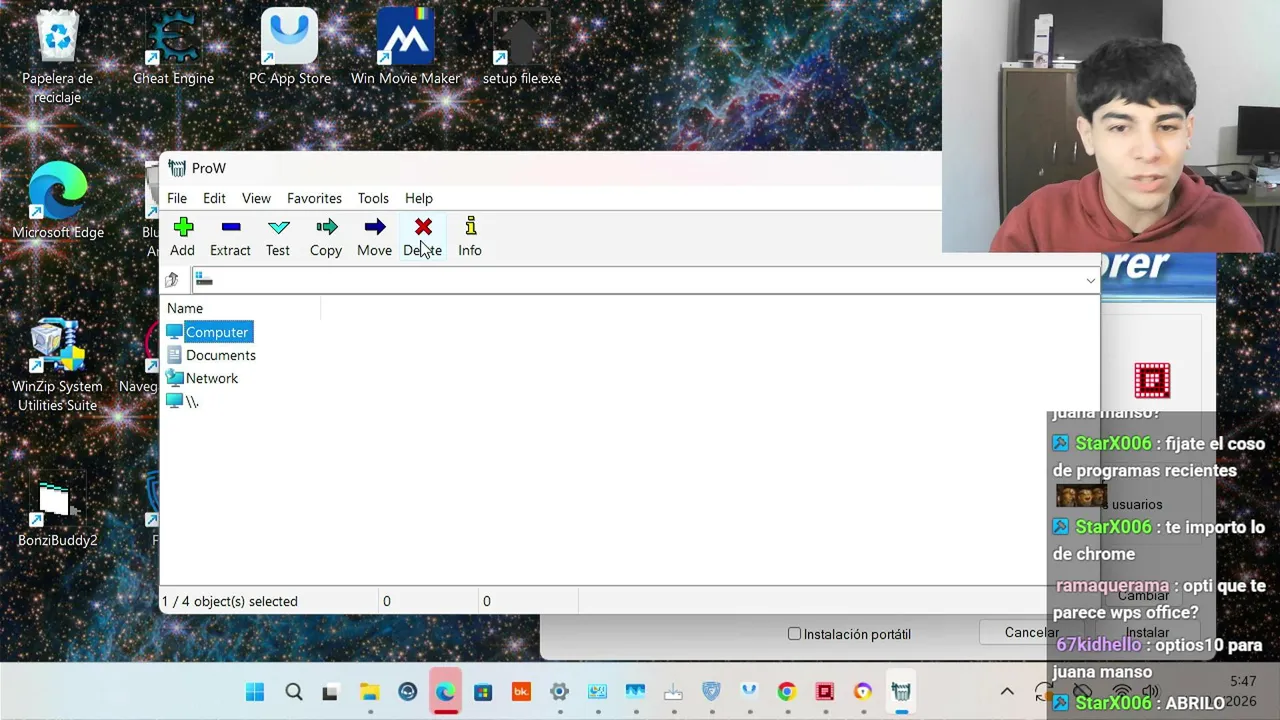Click the Move toolbar button
The image size is (1280, 720).
(374, 238)
